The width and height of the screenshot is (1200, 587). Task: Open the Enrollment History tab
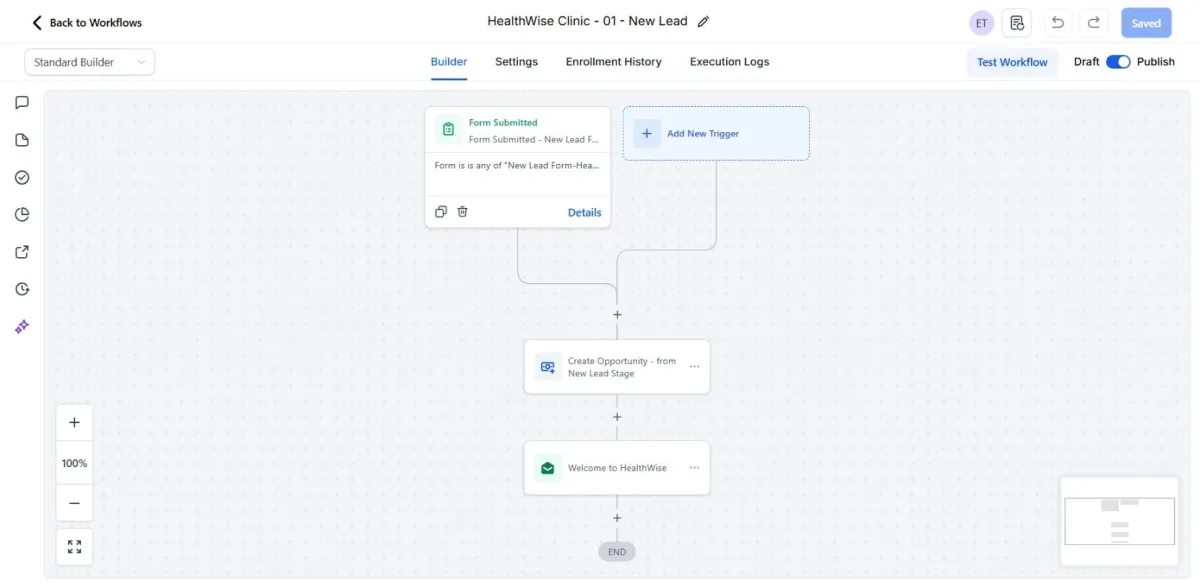pyautogui.click(x=613, y=62)
